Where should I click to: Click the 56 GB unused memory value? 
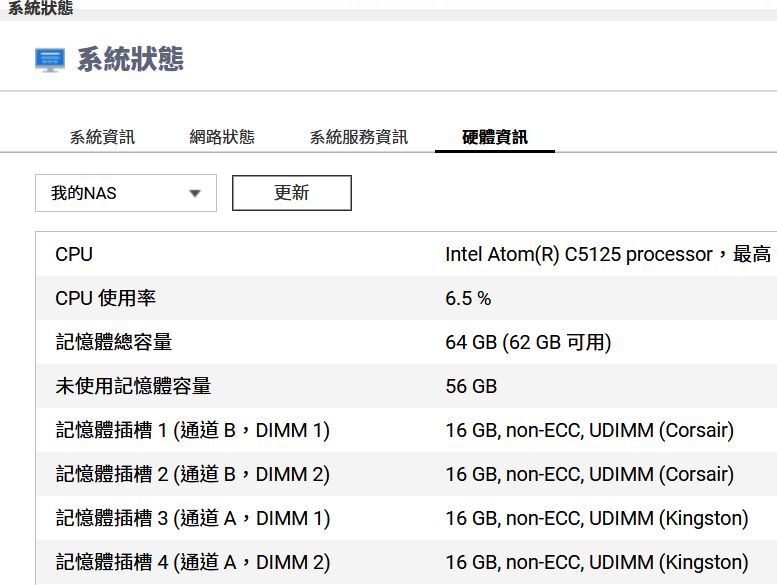[x=471, y=386]
